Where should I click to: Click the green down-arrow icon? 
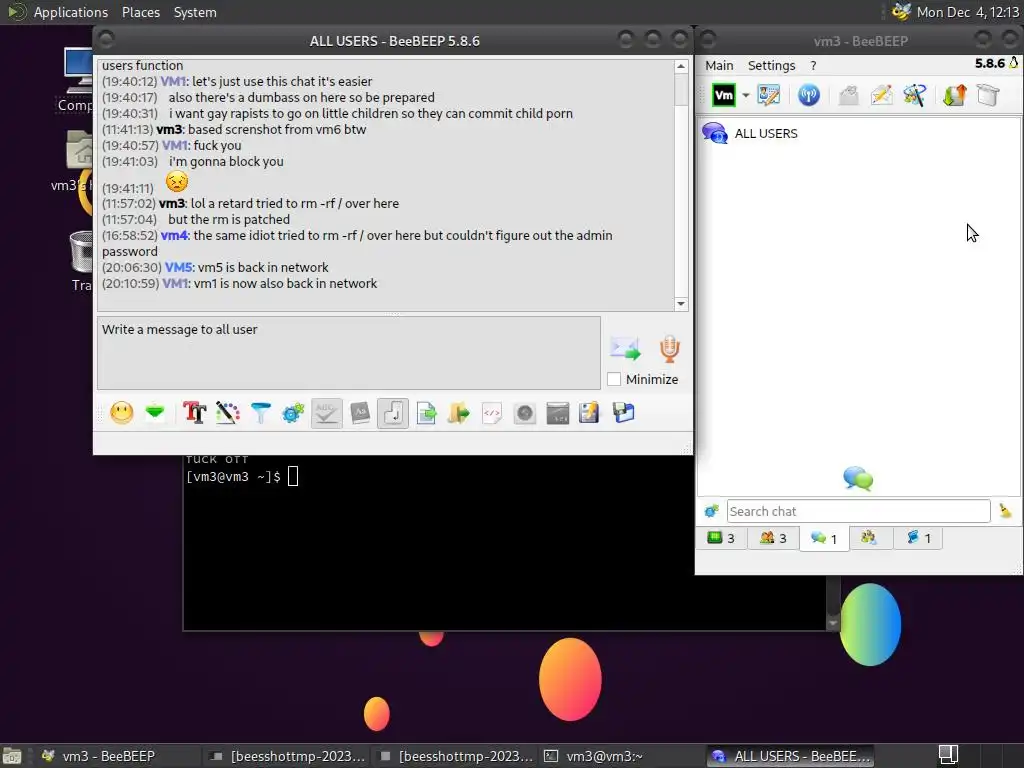point(155,413)
